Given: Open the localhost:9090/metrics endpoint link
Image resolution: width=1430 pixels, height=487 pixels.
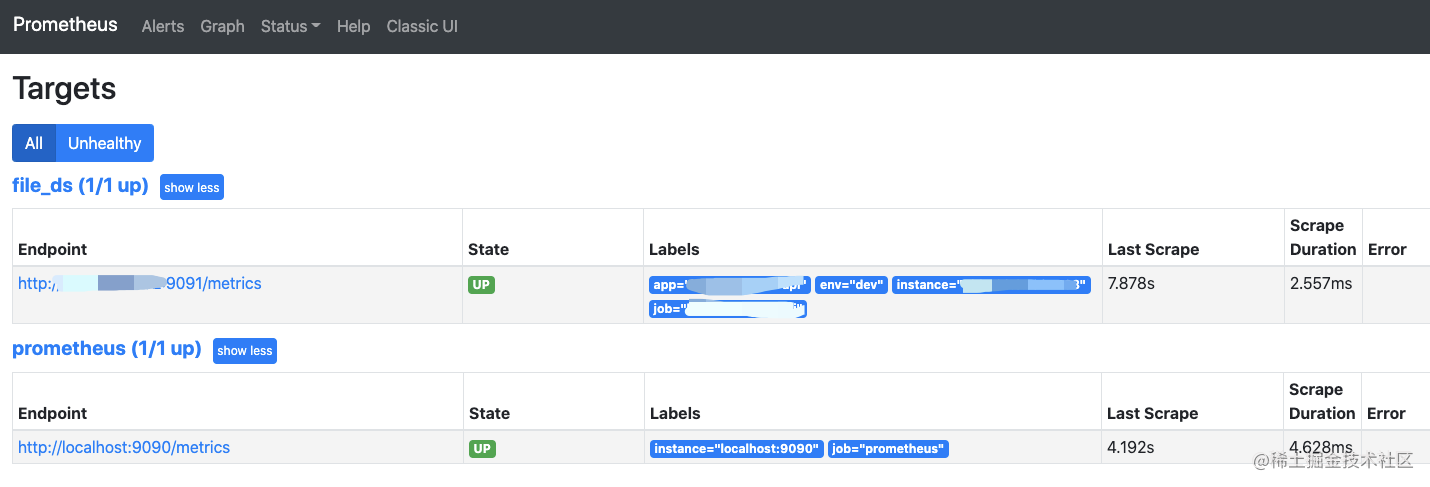Looking at the screenshot, I should coord(124,448).
